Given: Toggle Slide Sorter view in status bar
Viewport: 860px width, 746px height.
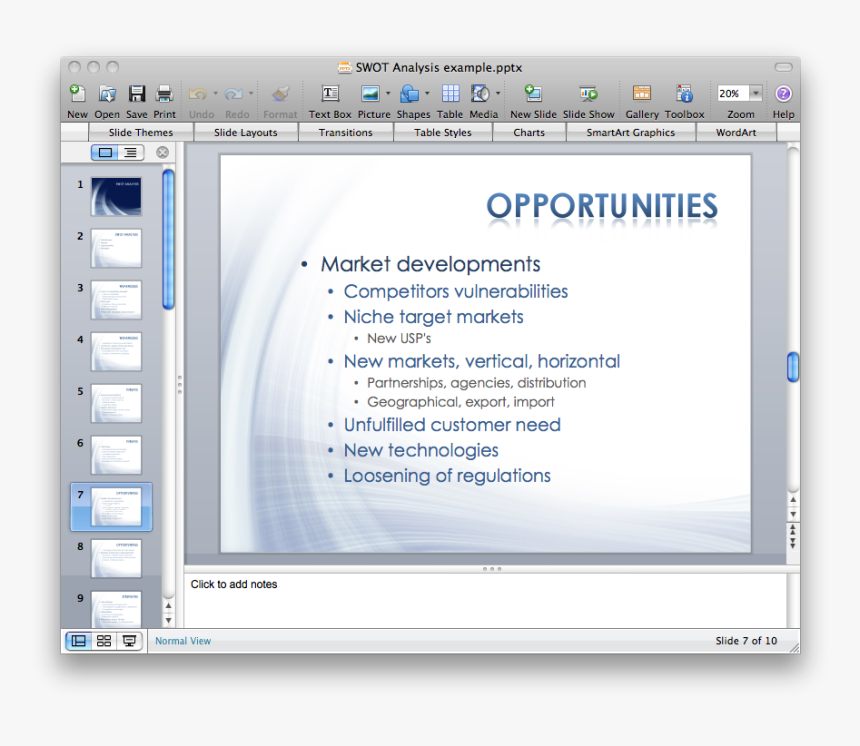Looking at the screenshot, I should (104, 641).
